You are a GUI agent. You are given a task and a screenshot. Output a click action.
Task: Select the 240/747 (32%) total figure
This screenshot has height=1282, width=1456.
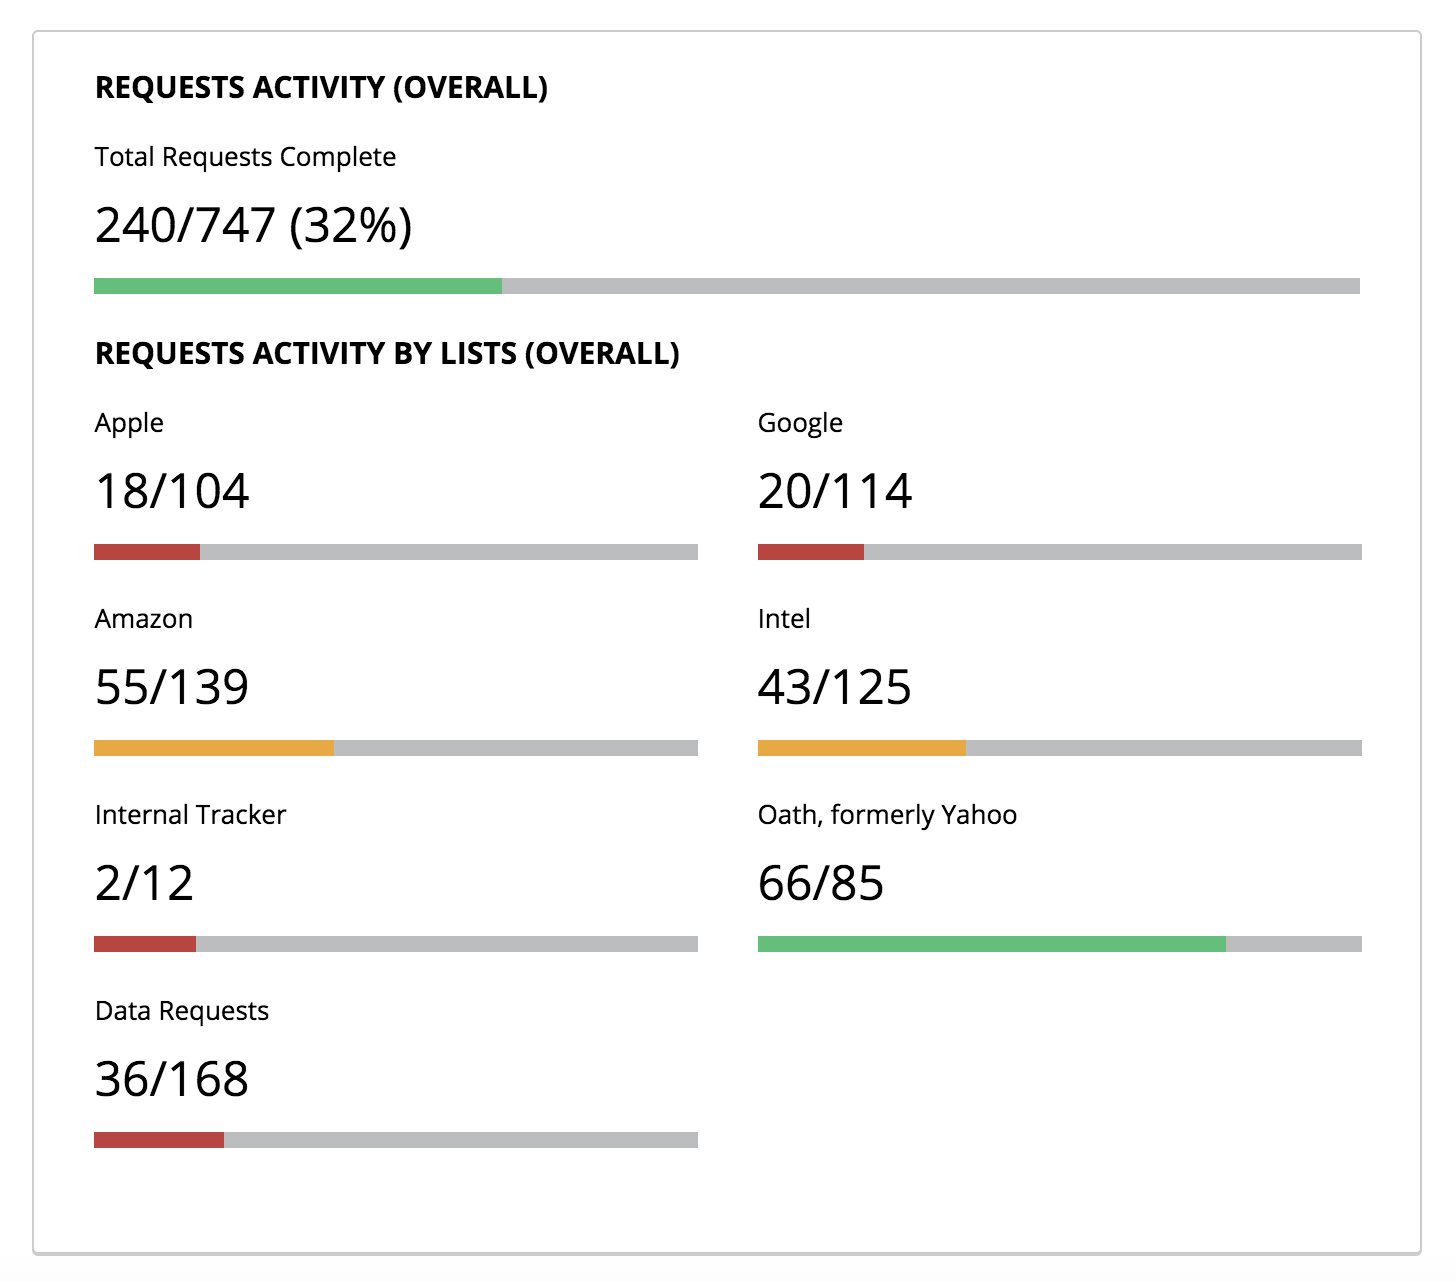click(253, 225)
